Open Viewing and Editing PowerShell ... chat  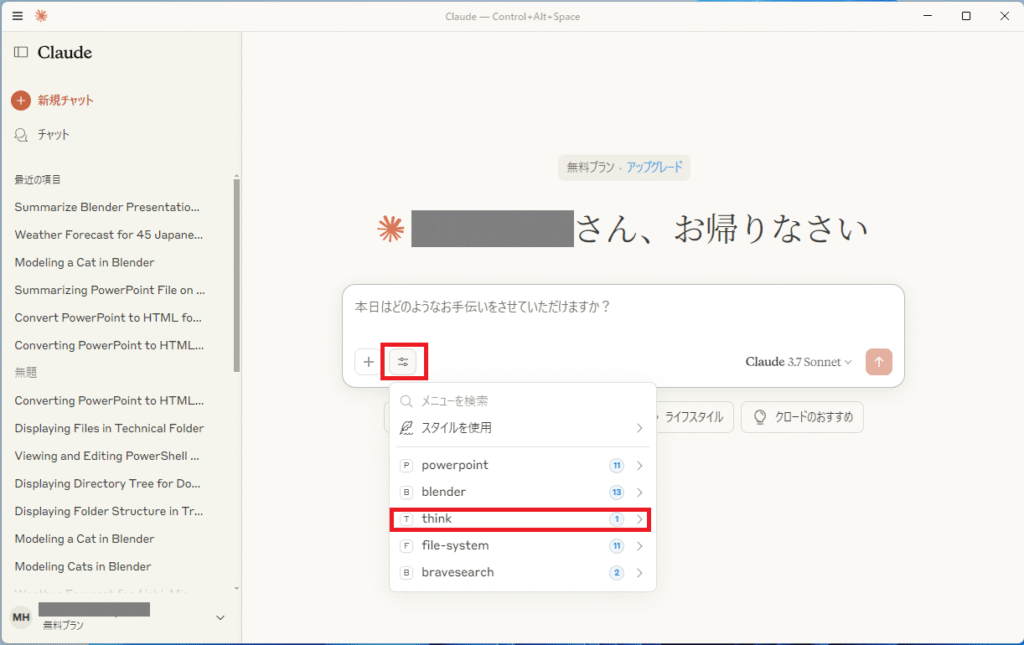[106, 456]
